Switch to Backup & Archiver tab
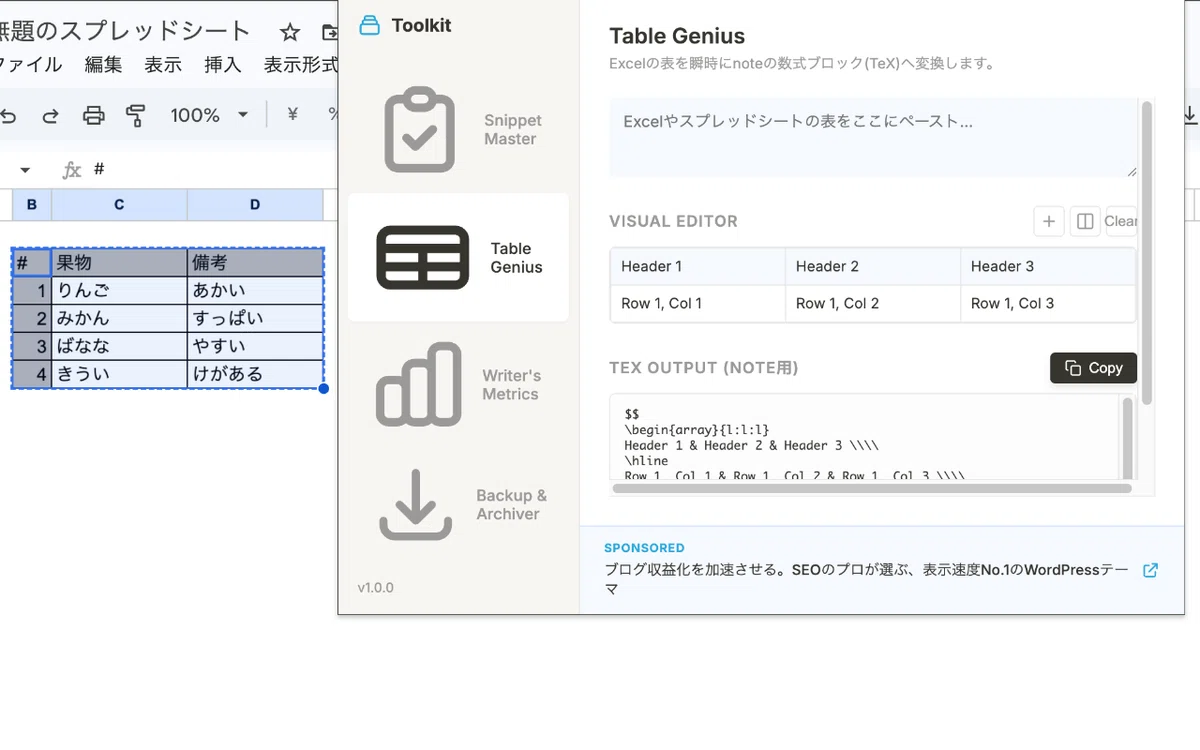Image resolution: width=1200 pixels, height=750 pixels. pyautogui.click(x=458, y=505)
